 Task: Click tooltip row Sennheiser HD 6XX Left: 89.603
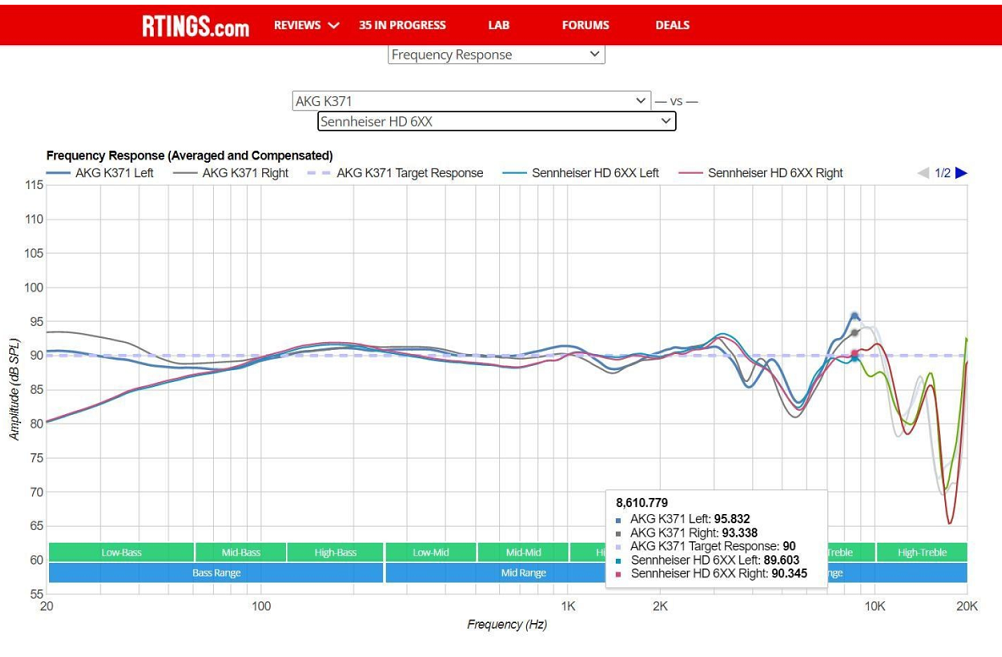pyautogui.click(x=707, y=560)
